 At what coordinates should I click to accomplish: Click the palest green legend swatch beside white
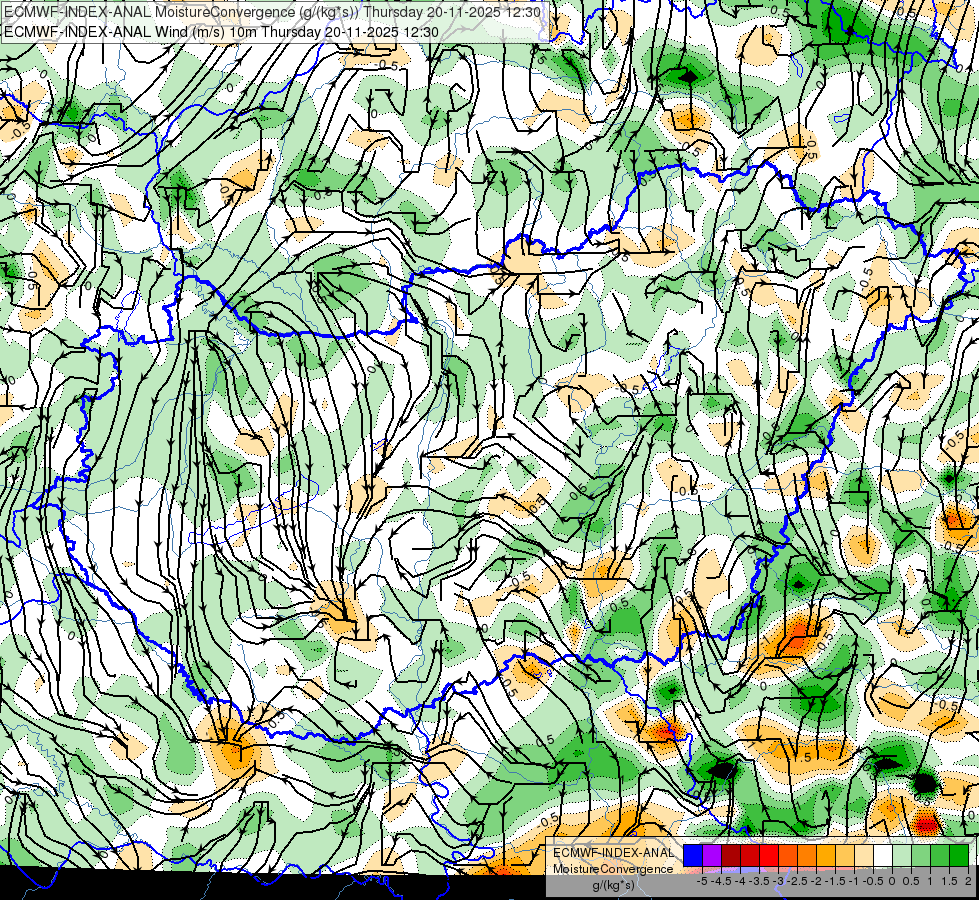click(902, 855)
